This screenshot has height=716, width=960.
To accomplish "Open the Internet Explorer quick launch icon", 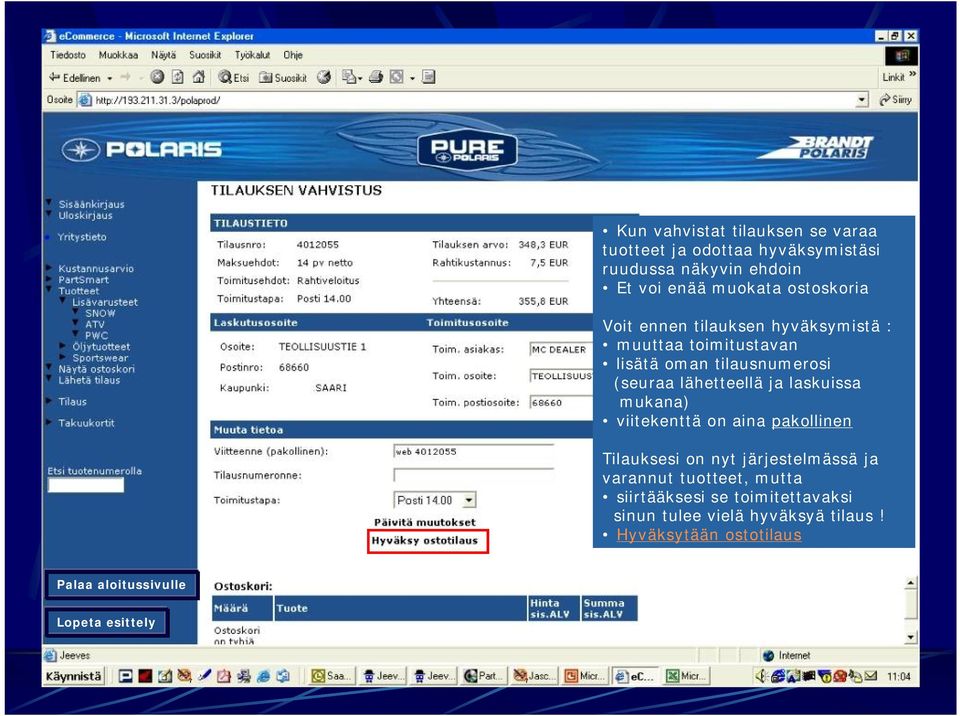I will [263, 676].
